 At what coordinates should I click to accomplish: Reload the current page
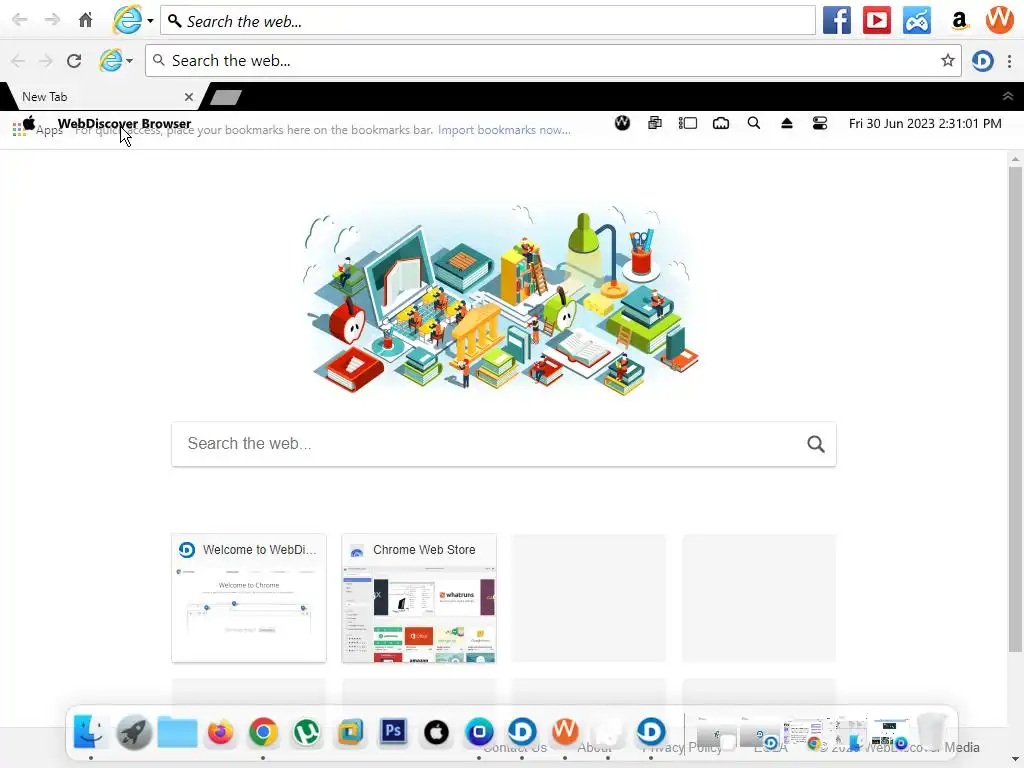tap(74, 61)
